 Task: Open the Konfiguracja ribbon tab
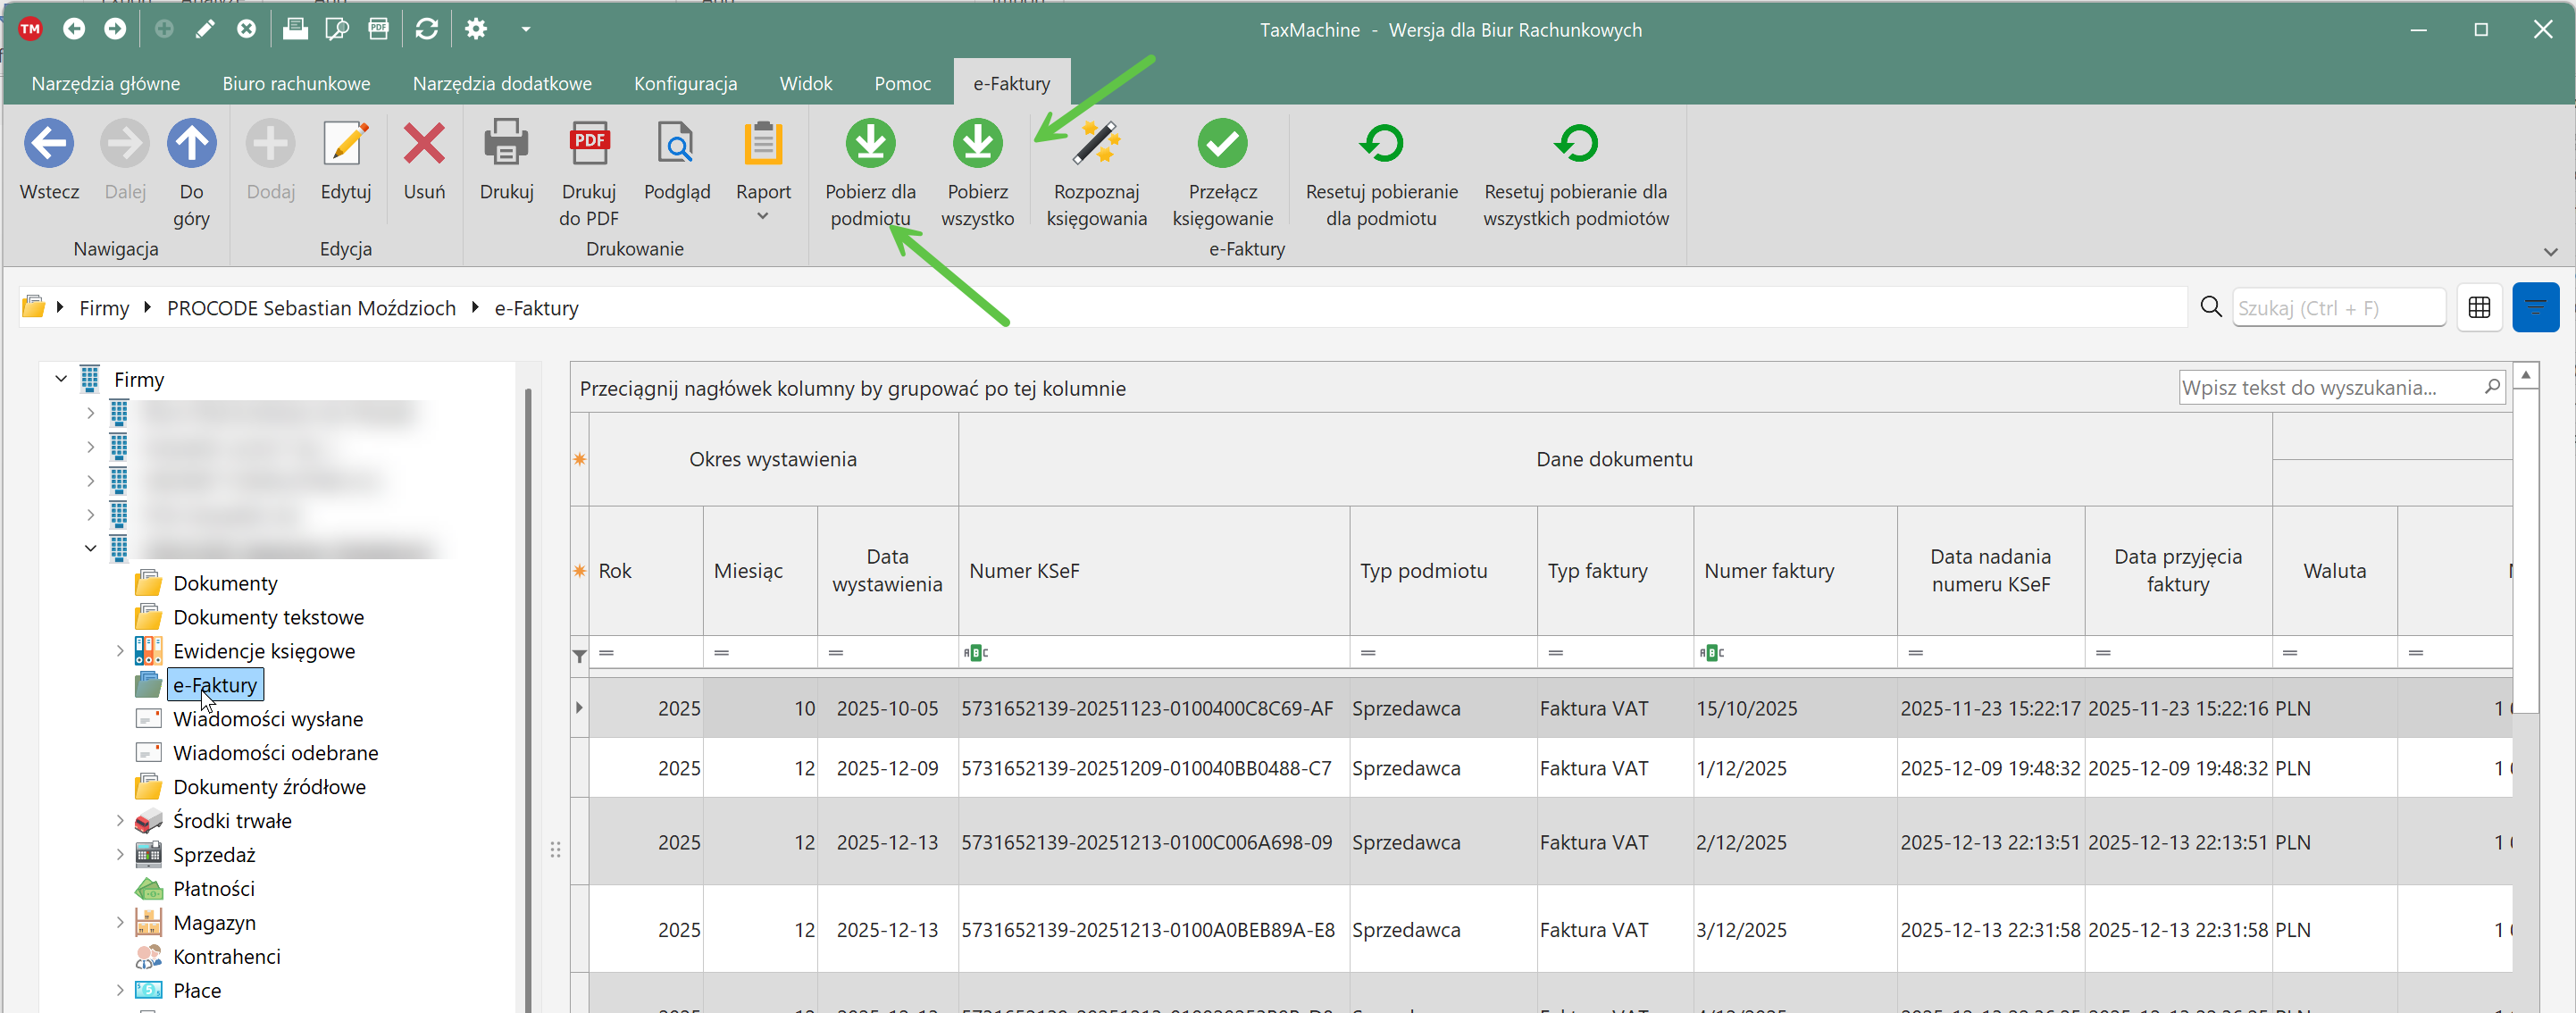[685, 83]
